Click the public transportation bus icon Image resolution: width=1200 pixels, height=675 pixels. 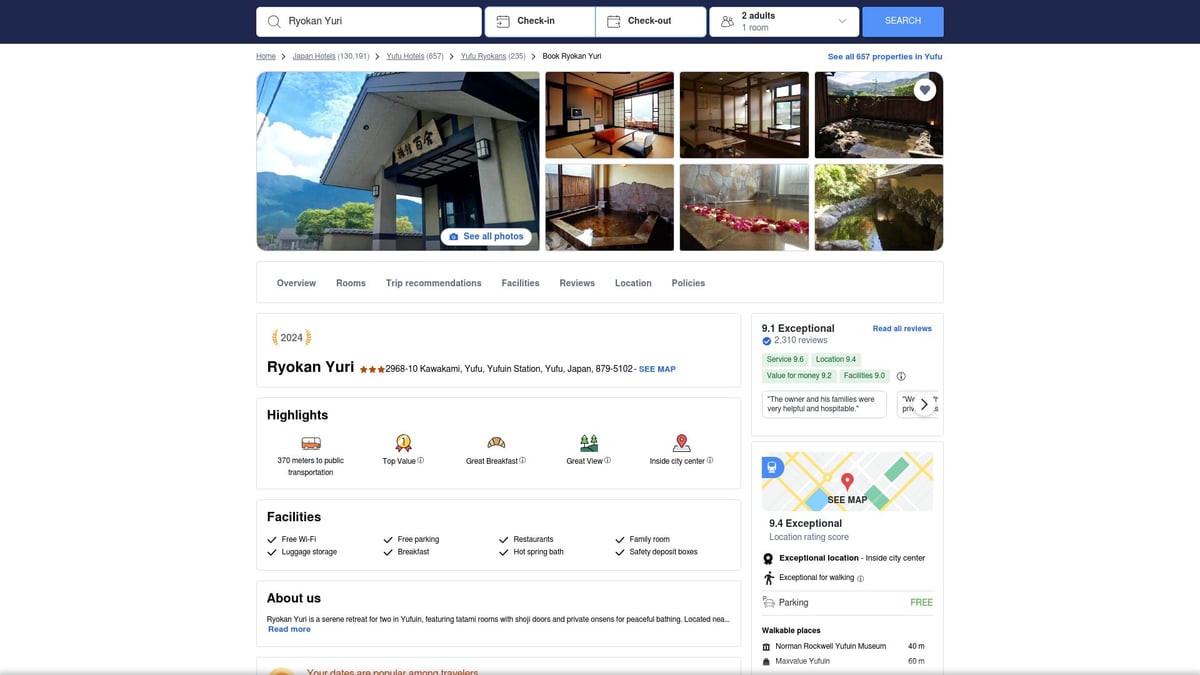point(310,442)
